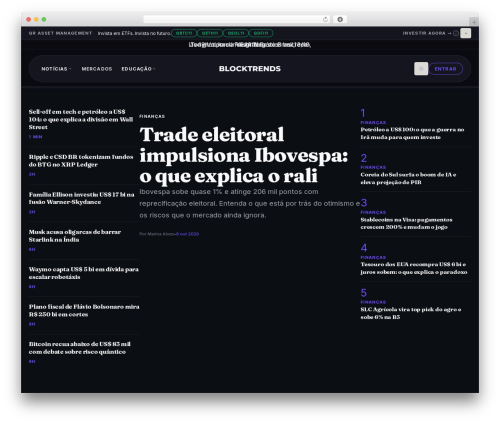The image size is (500, 423).
Task: Open ranked story 'Stablecoins na Visa'
Action: (x=406, y=223)
